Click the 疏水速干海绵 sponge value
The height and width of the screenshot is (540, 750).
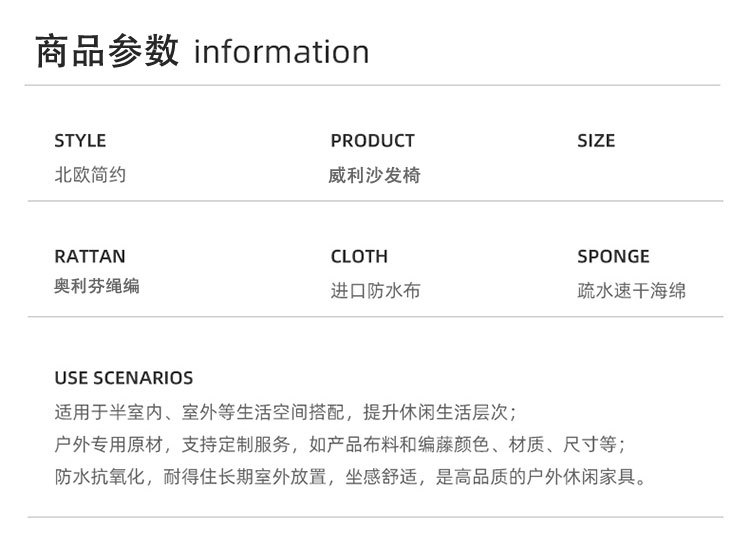pyautogui.click(x=632, y=292)
